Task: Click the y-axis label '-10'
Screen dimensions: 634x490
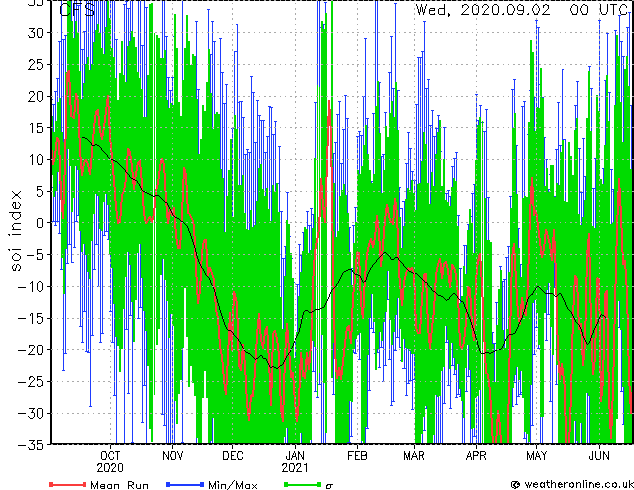Action: coord(31,286)
